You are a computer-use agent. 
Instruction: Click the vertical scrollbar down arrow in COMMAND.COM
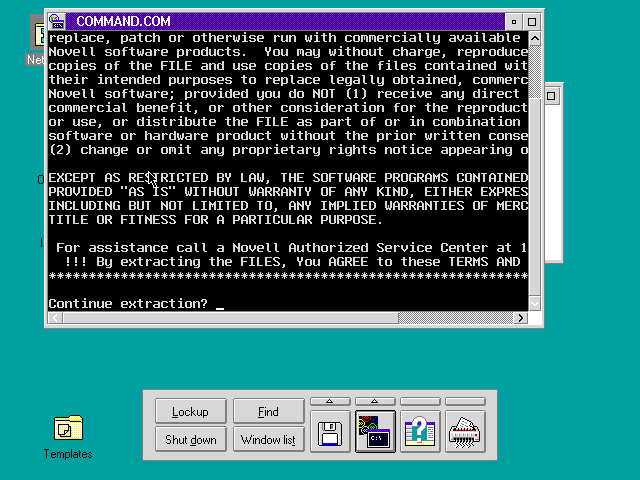point(535,304)
